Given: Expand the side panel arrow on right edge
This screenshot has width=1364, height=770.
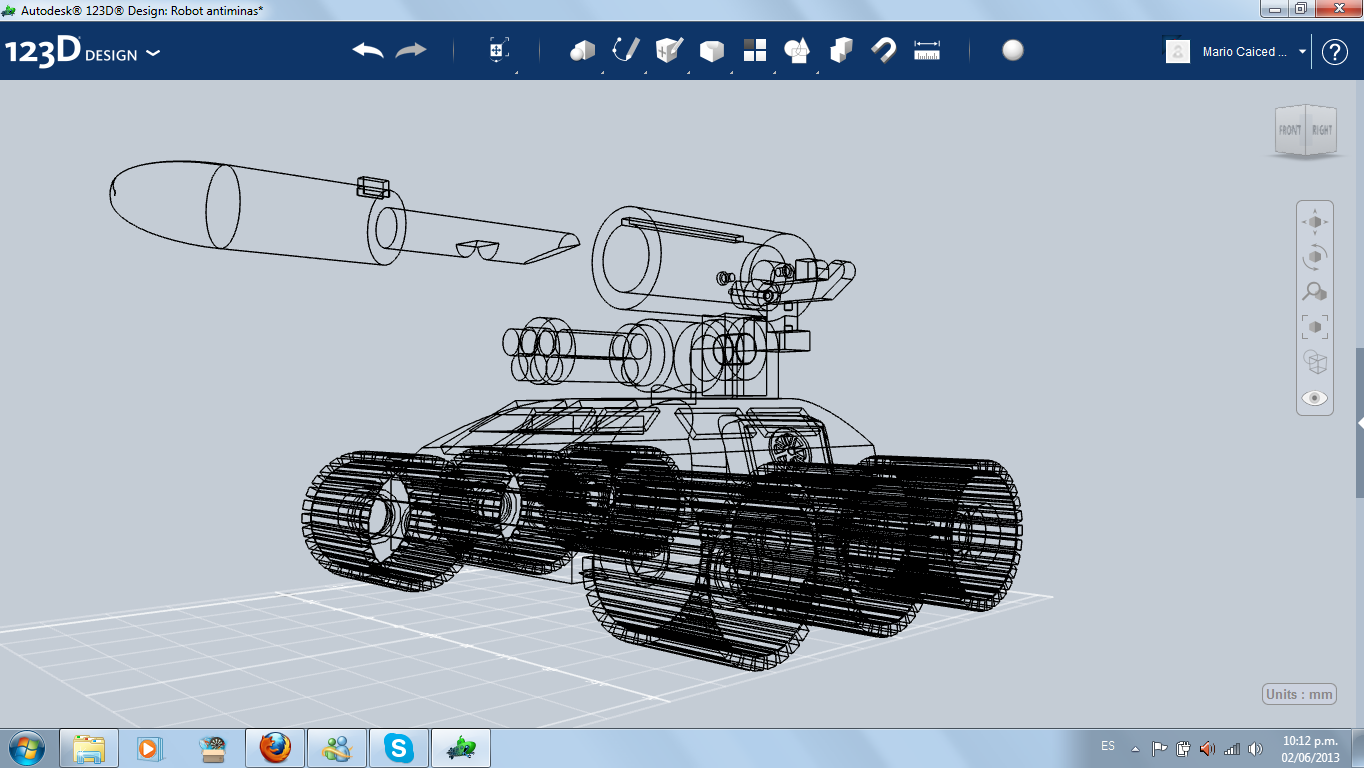Looking at the screenshot, I should (1360, 423).
